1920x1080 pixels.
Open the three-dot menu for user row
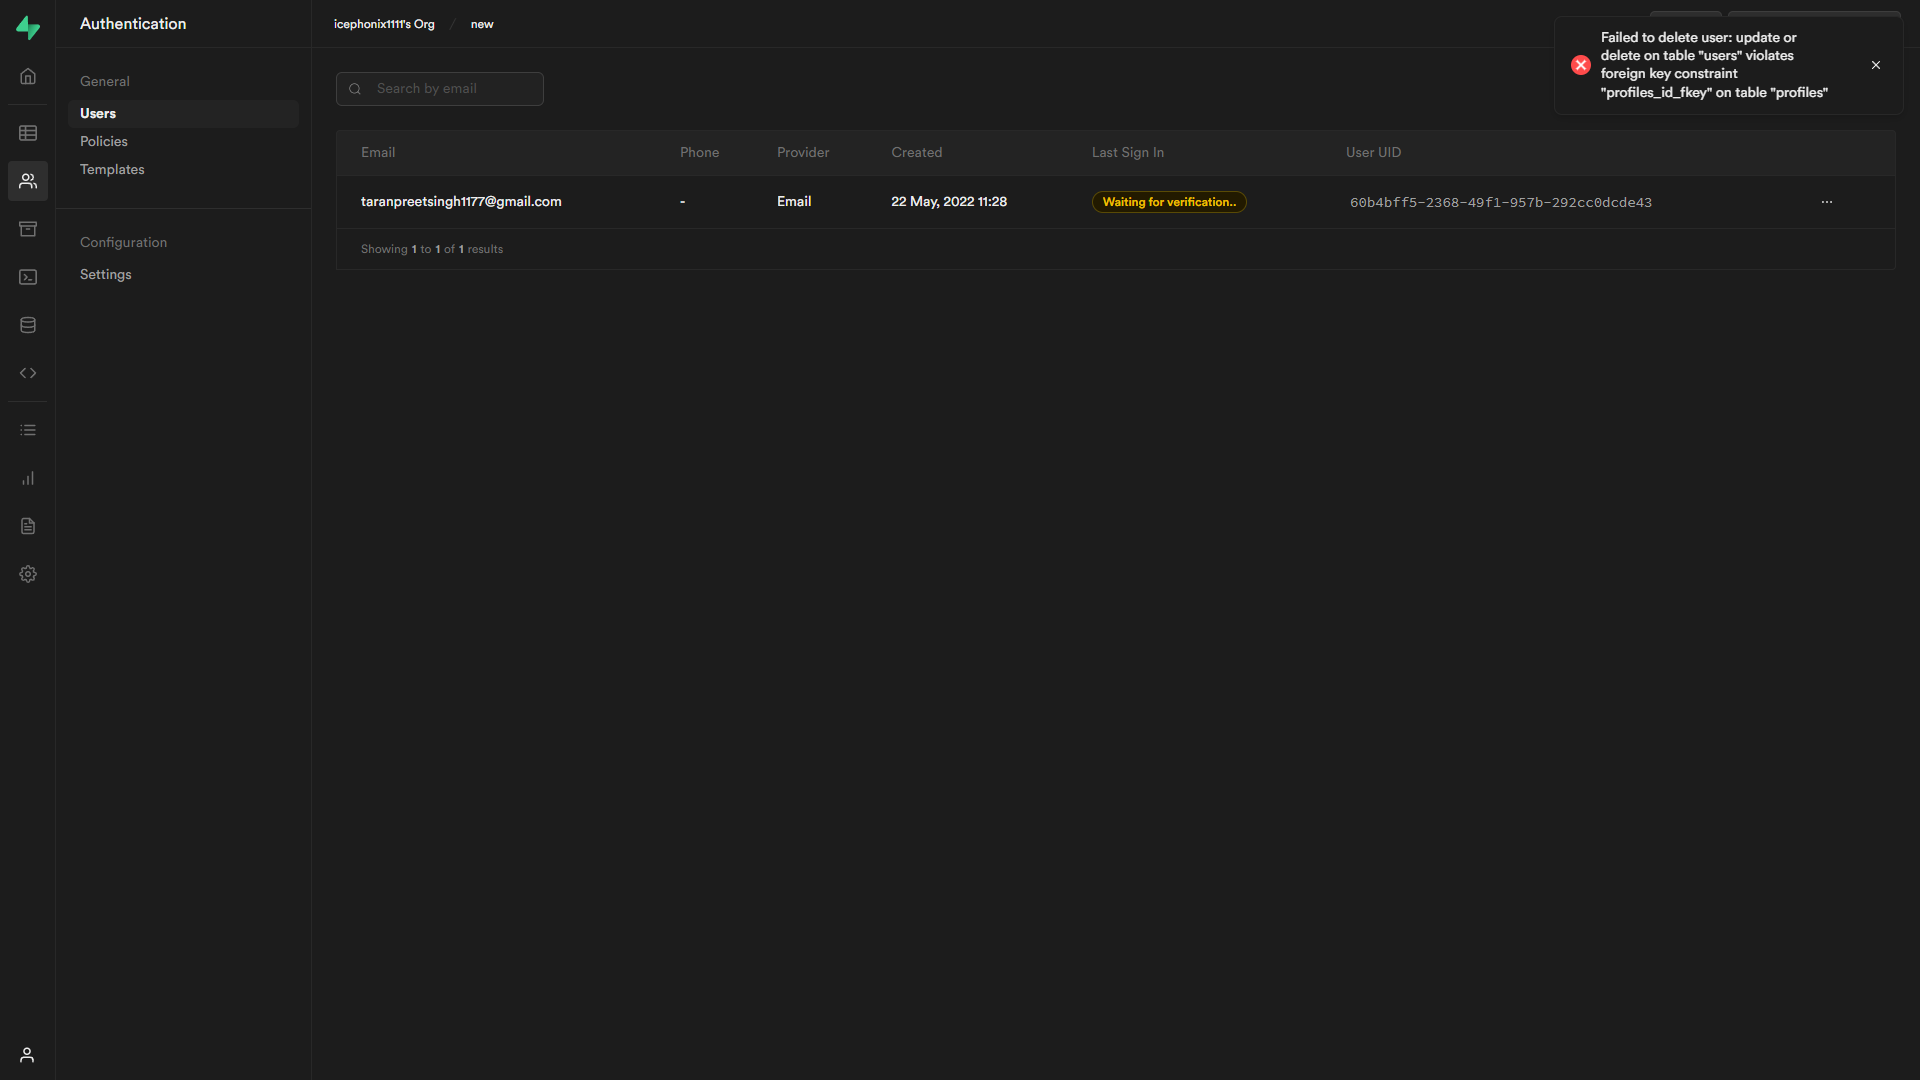click(1826, 202)
